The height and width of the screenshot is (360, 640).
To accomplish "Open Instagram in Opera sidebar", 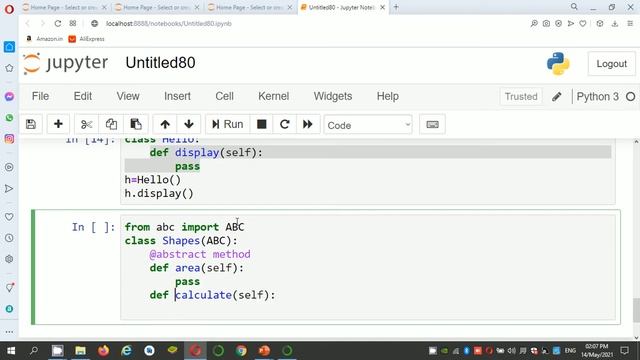I will pos(9,139).
